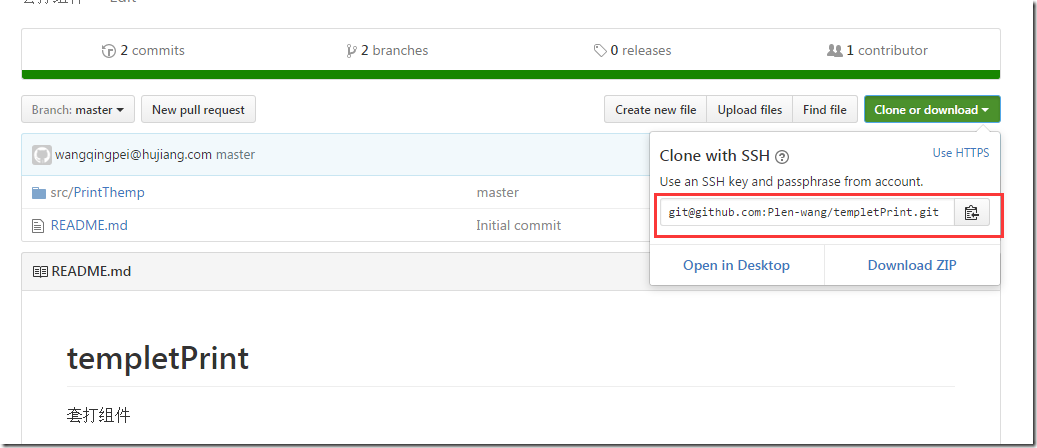The height and width of the screenshot is (448, 1037).
Task: Click Open in Desktop
Action: click(736, 265)
